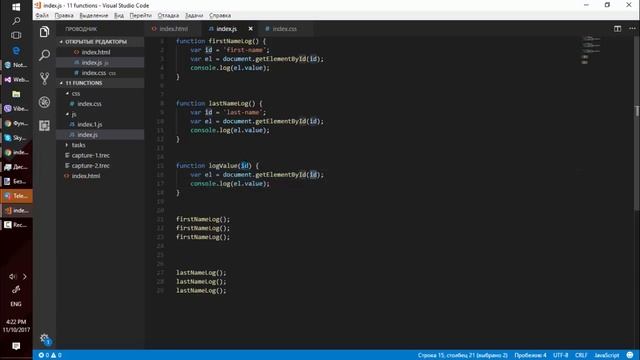Open the Edit menu (Правка)
Image resolution: width=640 pixels, height=360 pixels.
click(64, 16)
